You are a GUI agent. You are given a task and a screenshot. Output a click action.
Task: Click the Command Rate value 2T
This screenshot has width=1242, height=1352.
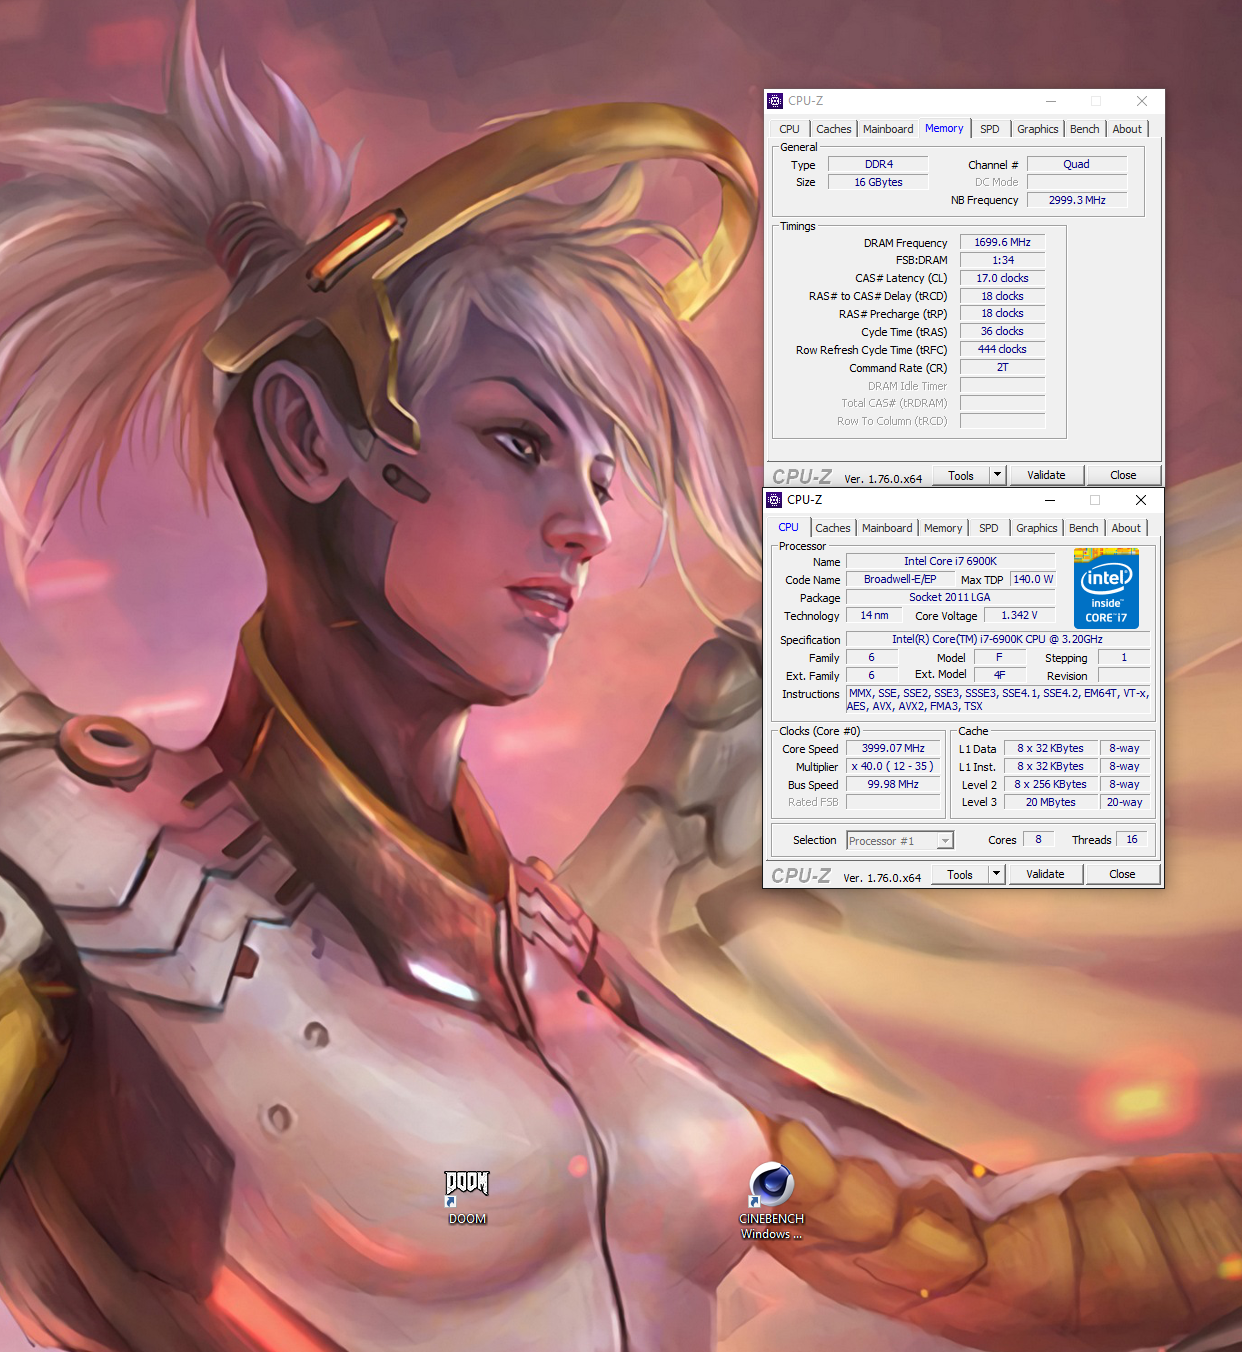1002,367
